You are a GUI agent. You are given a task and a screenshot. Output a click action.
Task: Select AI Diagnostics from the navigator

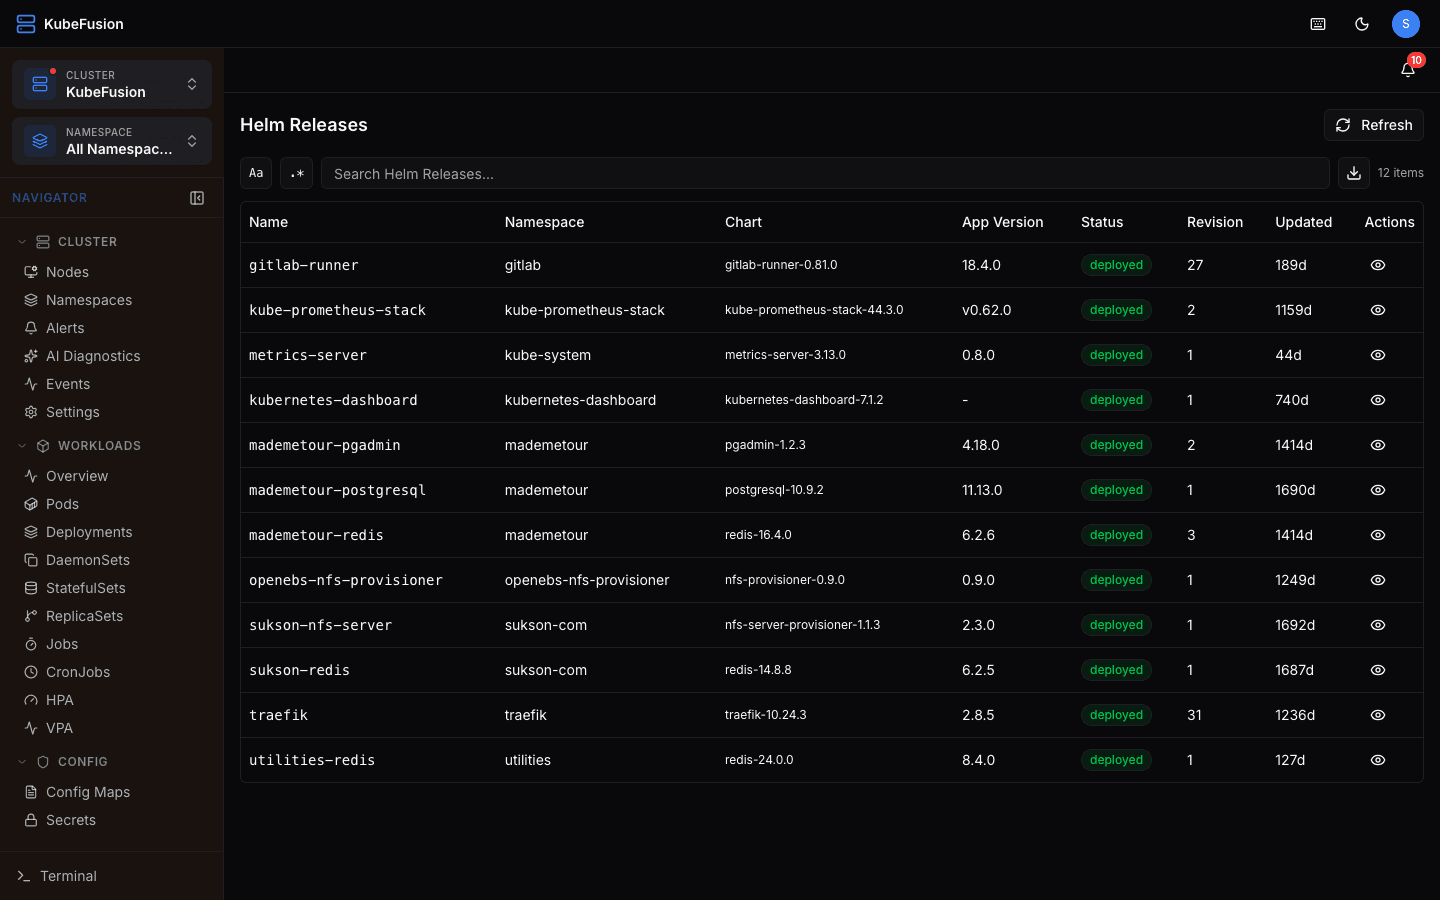(93, 355)
